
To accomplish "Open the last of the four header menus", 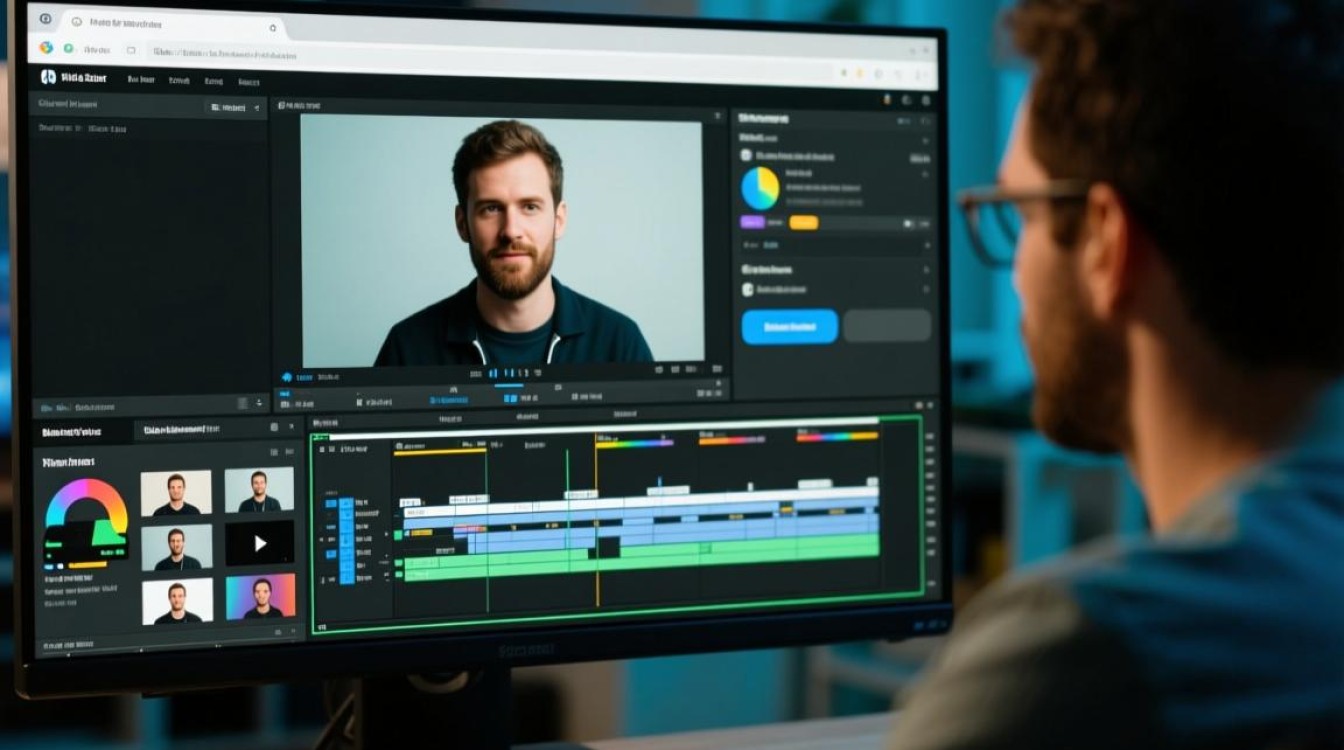I will coord(247,81).
